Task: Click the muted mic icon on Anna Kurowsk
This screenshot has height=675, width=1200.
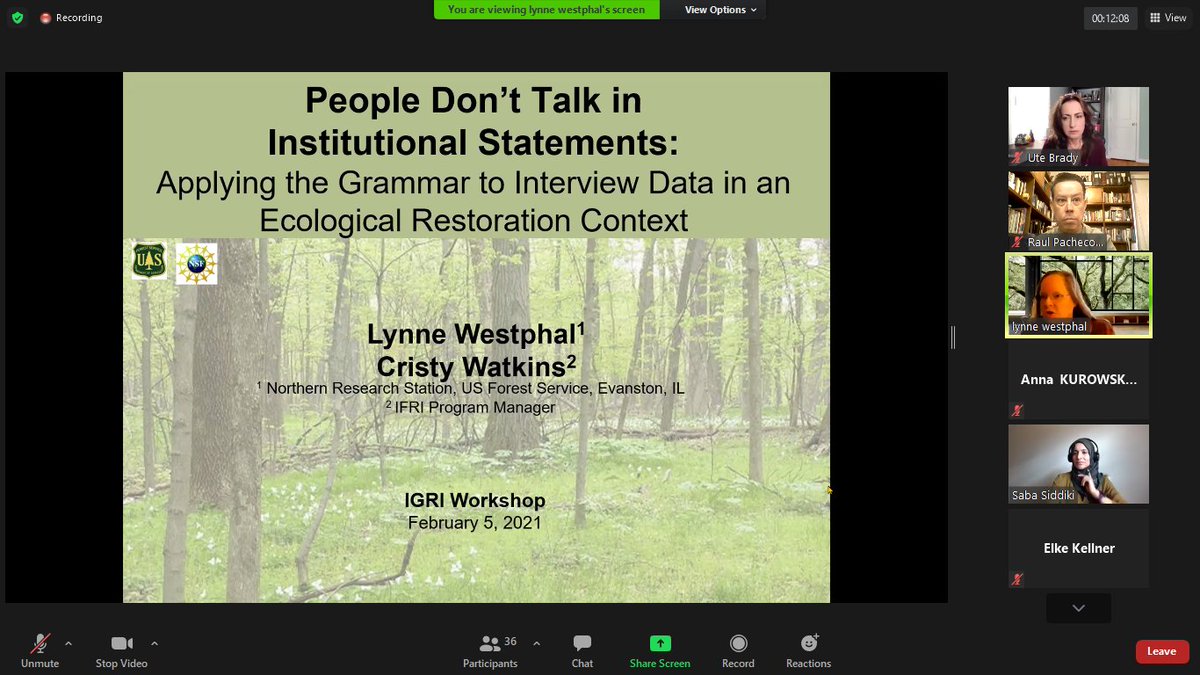Action: tap(1017, 410)
